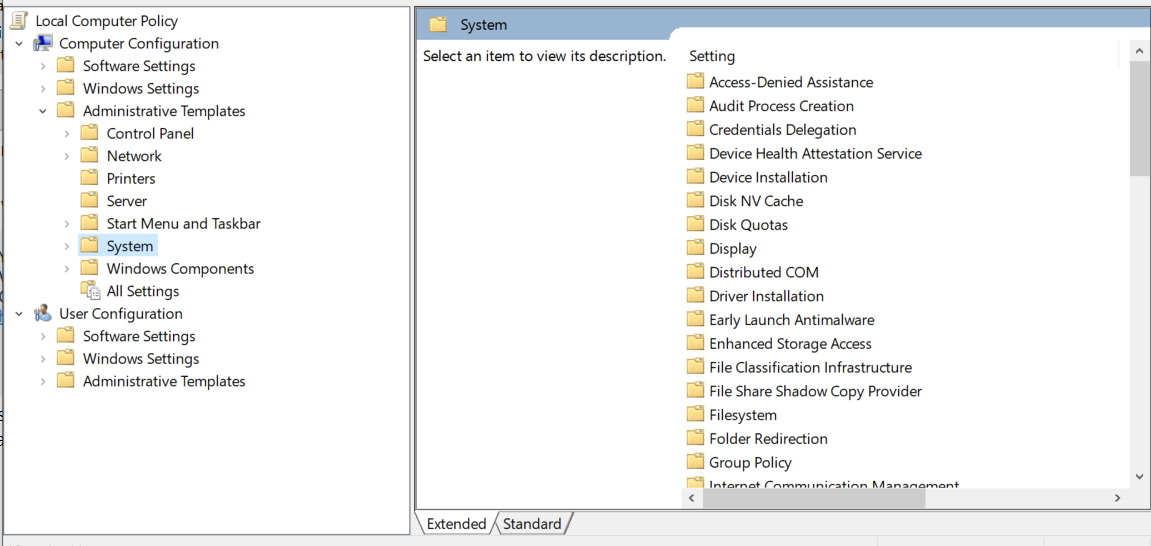Click the Disk Quotas folder icon

tap(695, 225)
